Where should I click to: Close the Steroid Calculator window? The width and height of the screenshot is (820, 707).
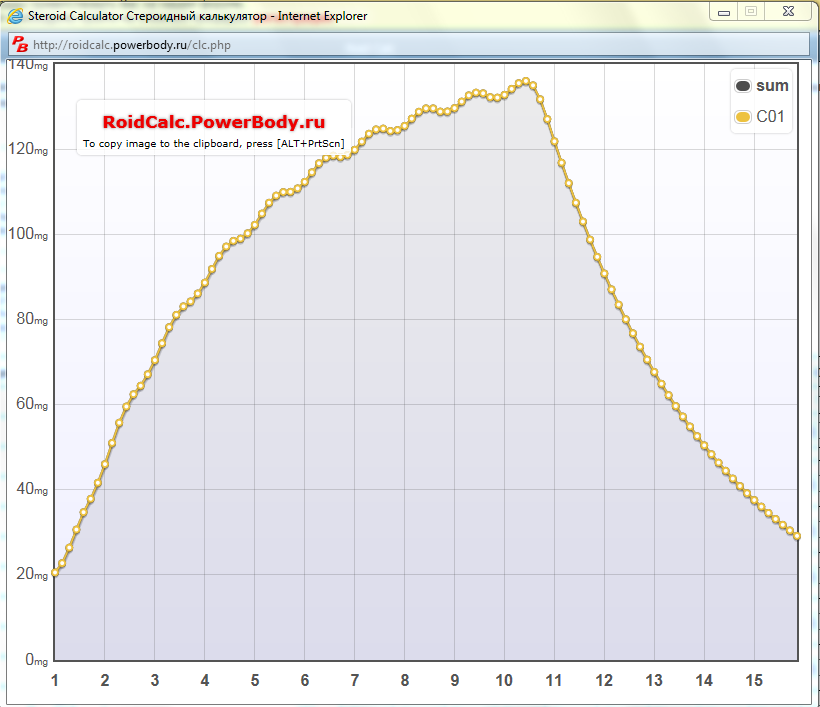pos(789,11)
